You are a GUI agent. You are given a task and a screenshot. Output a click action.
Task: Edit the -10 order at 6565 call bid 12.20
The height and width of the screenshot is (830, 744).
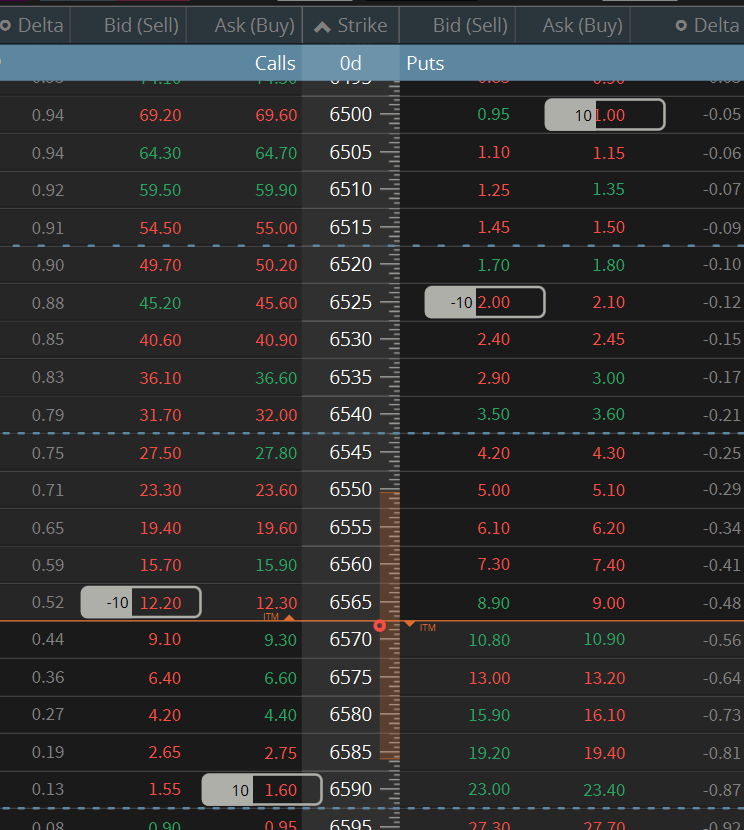[141, 602]
